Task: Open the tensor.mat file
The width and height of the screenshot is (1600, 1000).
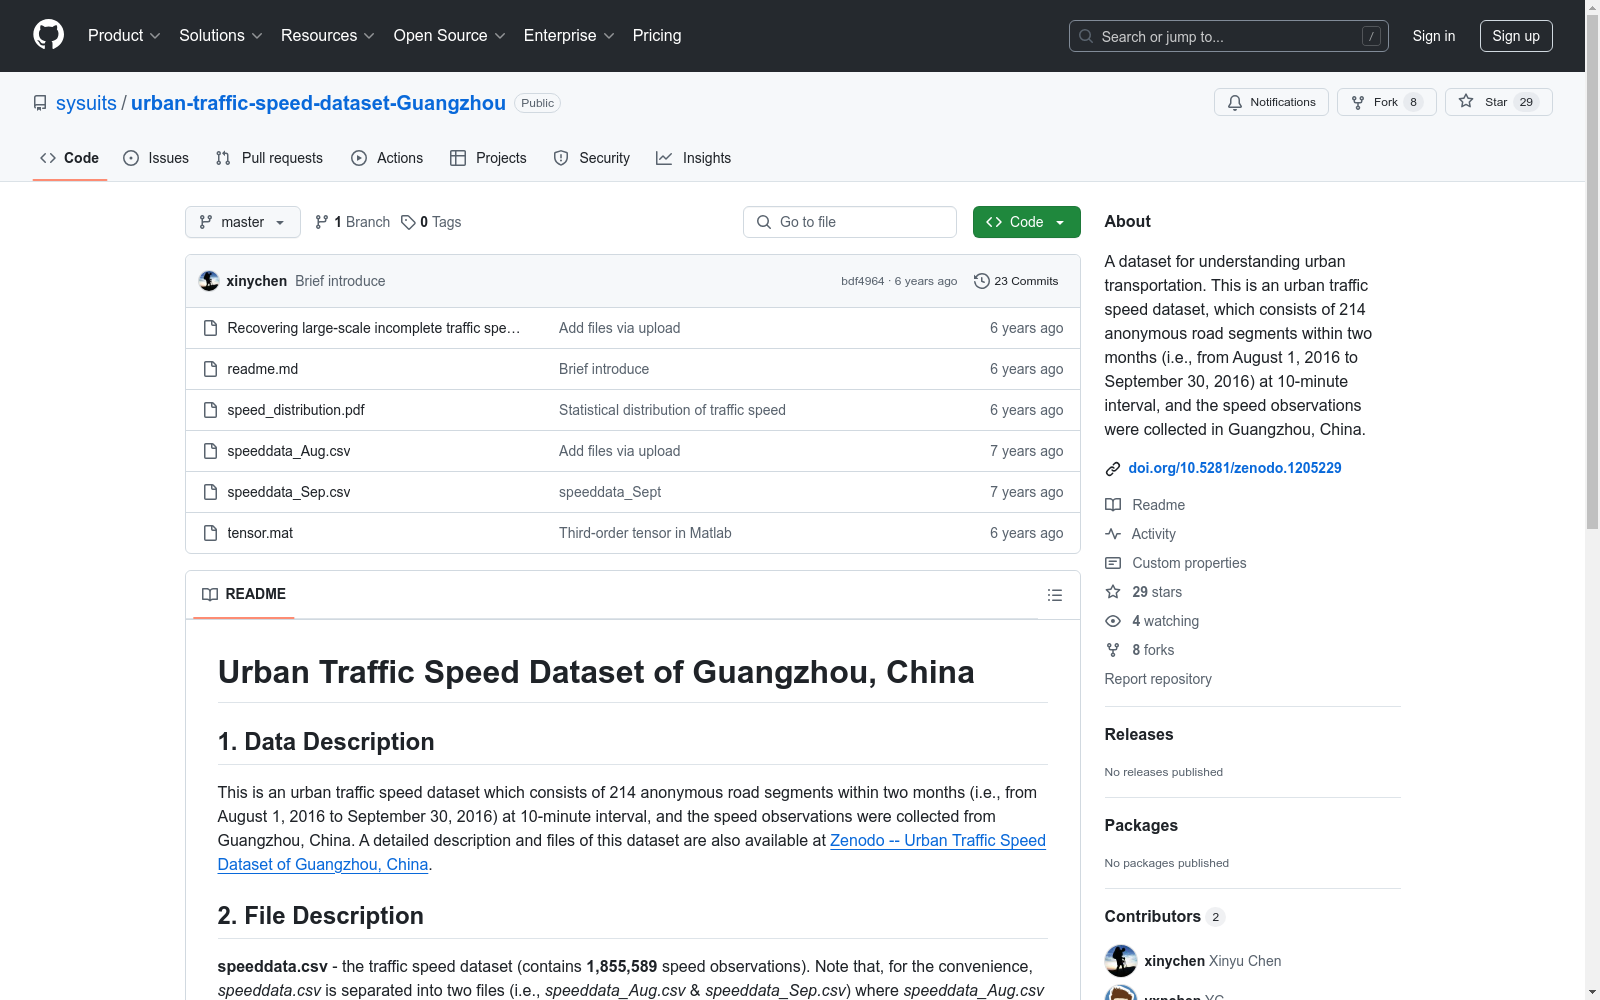Action: (x=260, y=533)
